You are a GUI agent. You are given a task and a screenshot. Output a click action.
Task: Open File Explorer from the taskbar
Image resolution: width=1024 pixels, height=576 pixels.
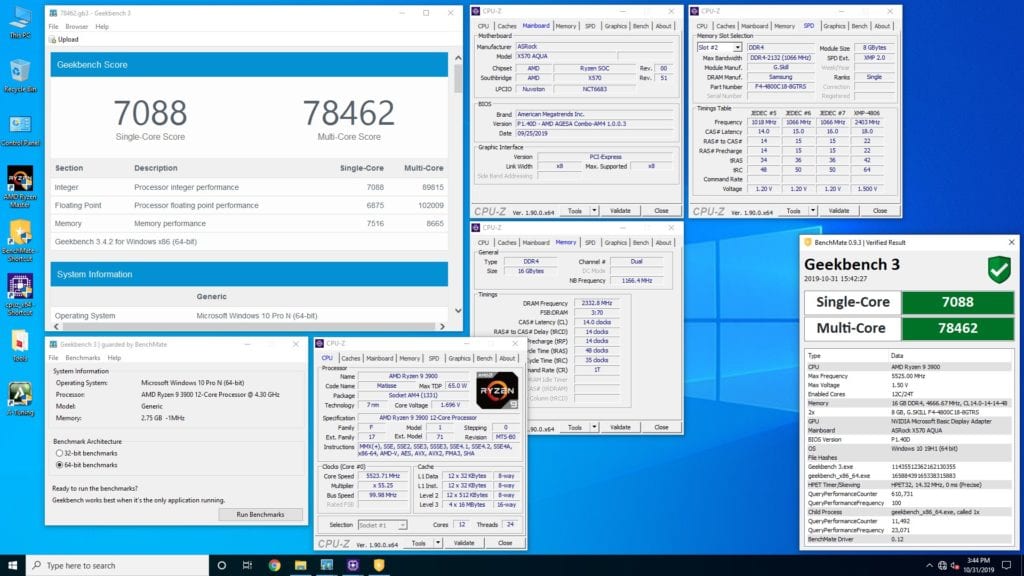(300, 566)
